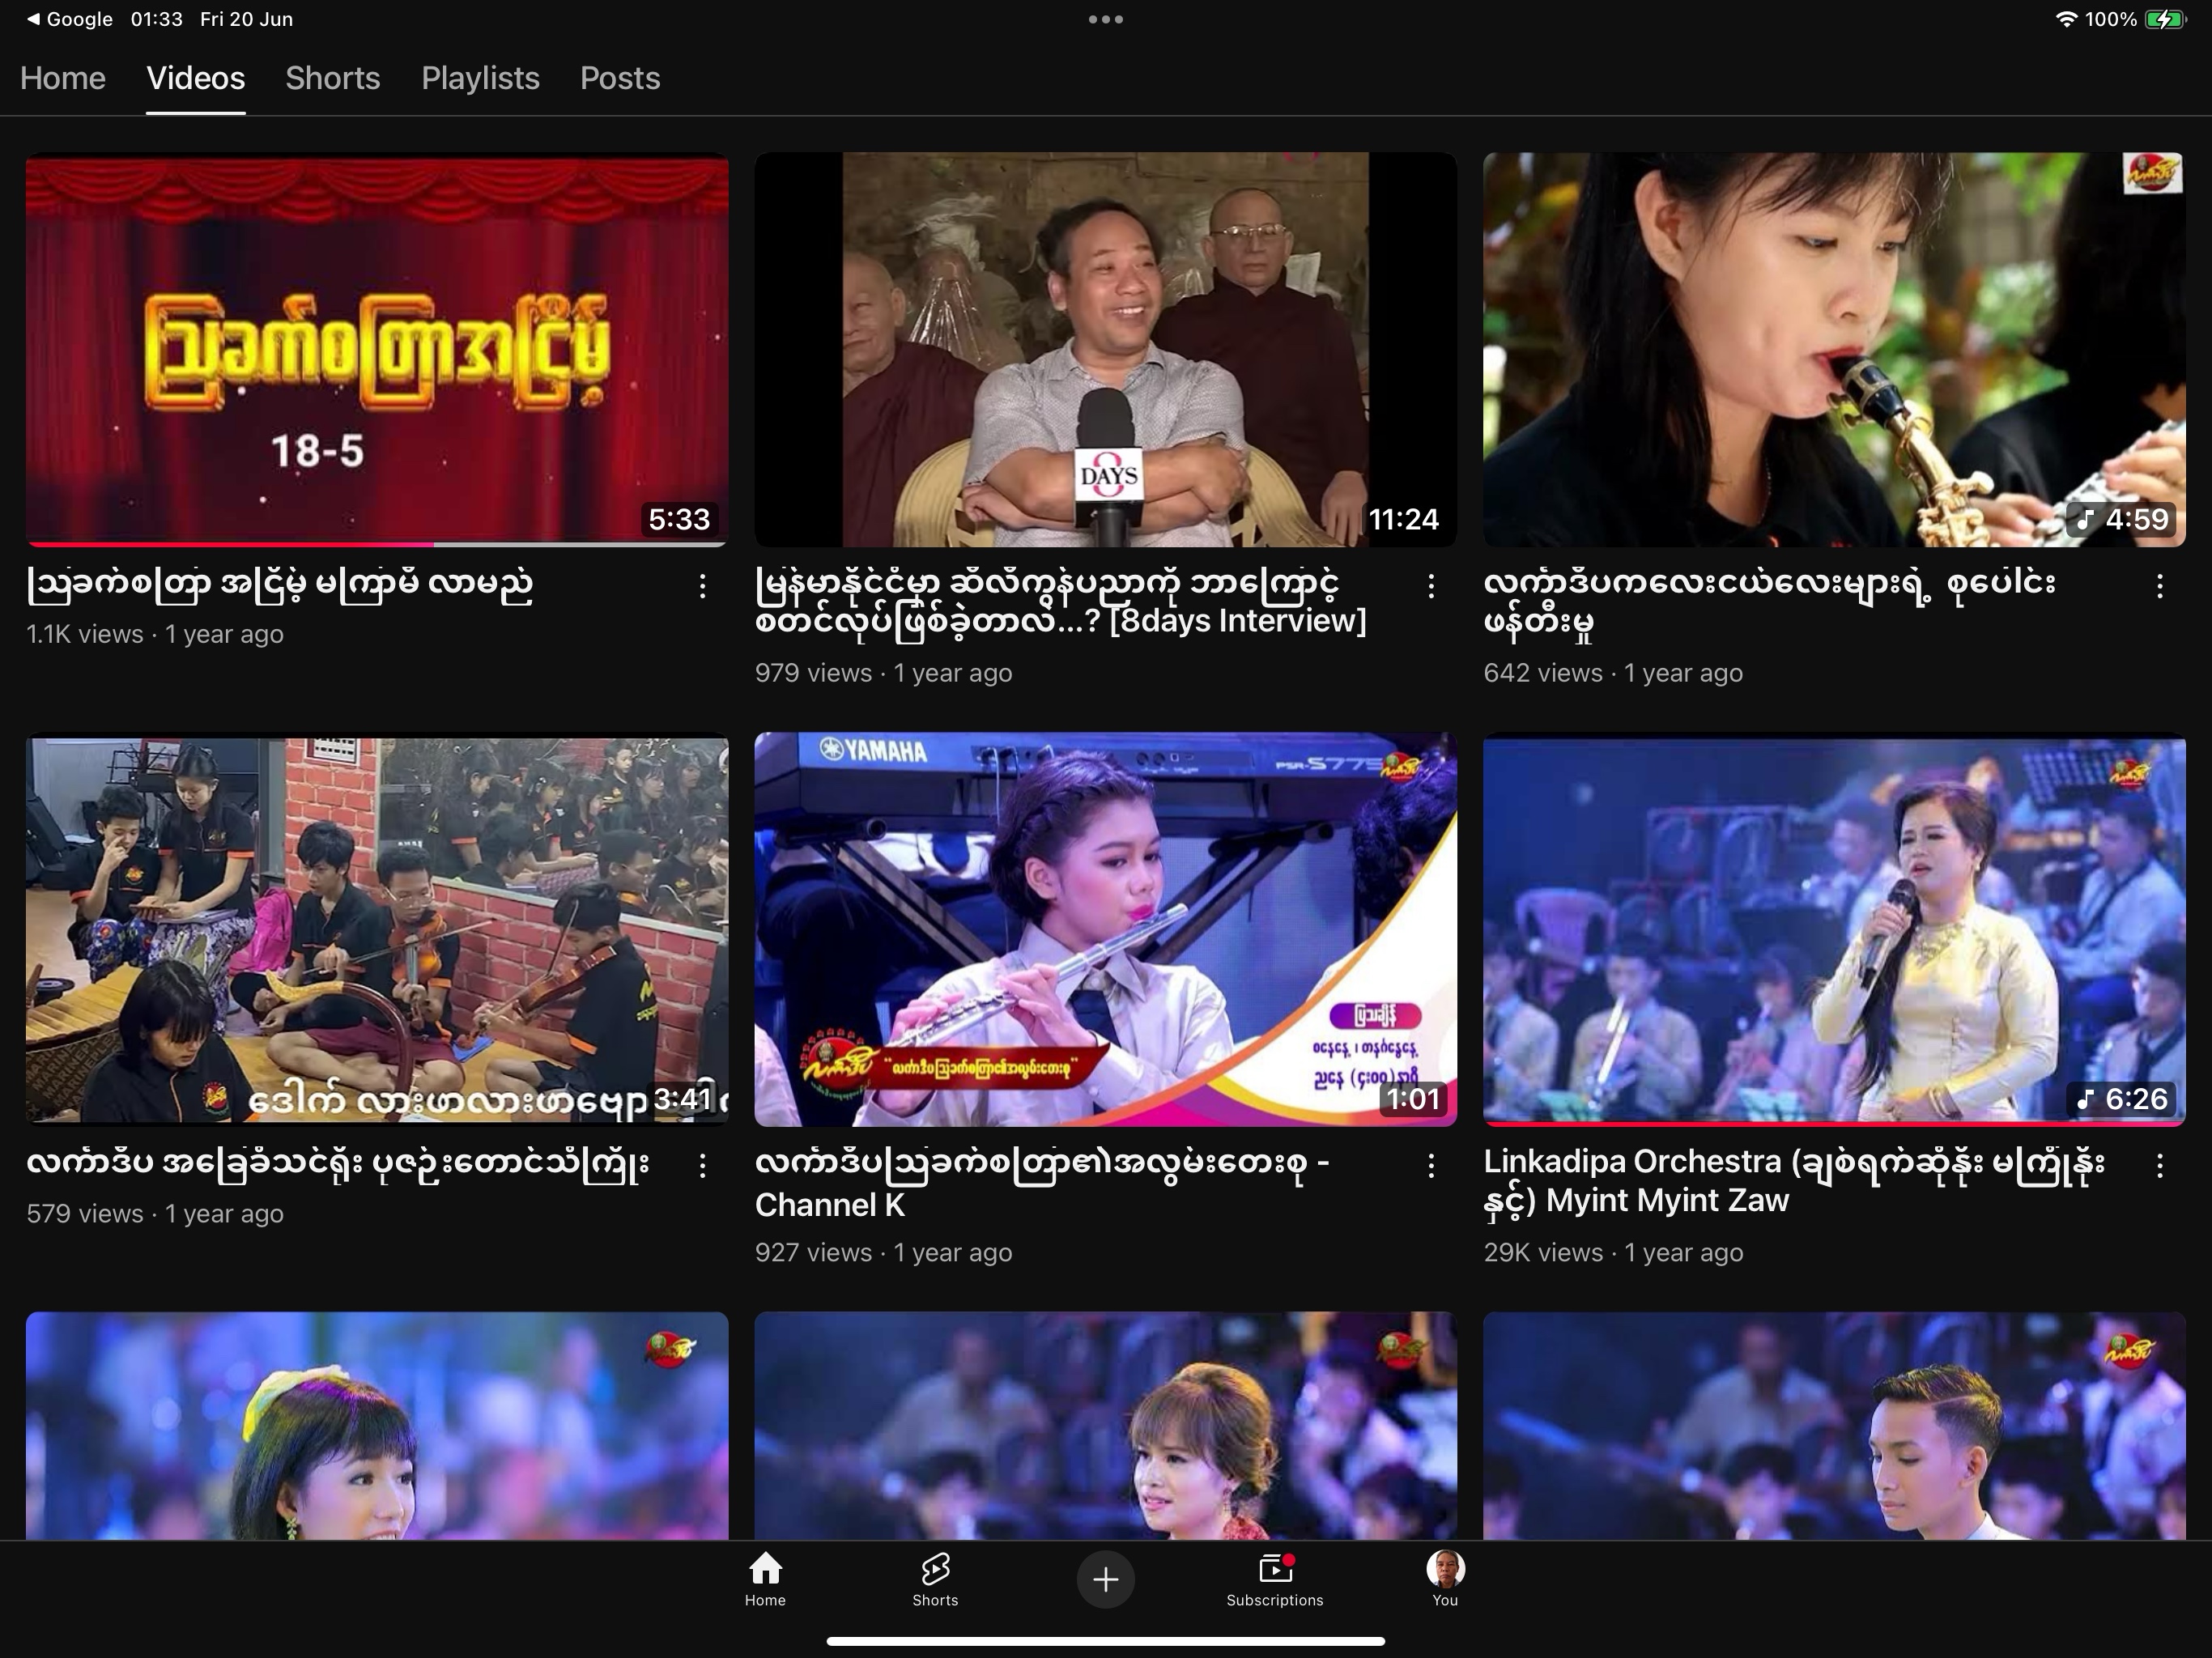Open options menu for Channel K video

pos(1431,1165)
